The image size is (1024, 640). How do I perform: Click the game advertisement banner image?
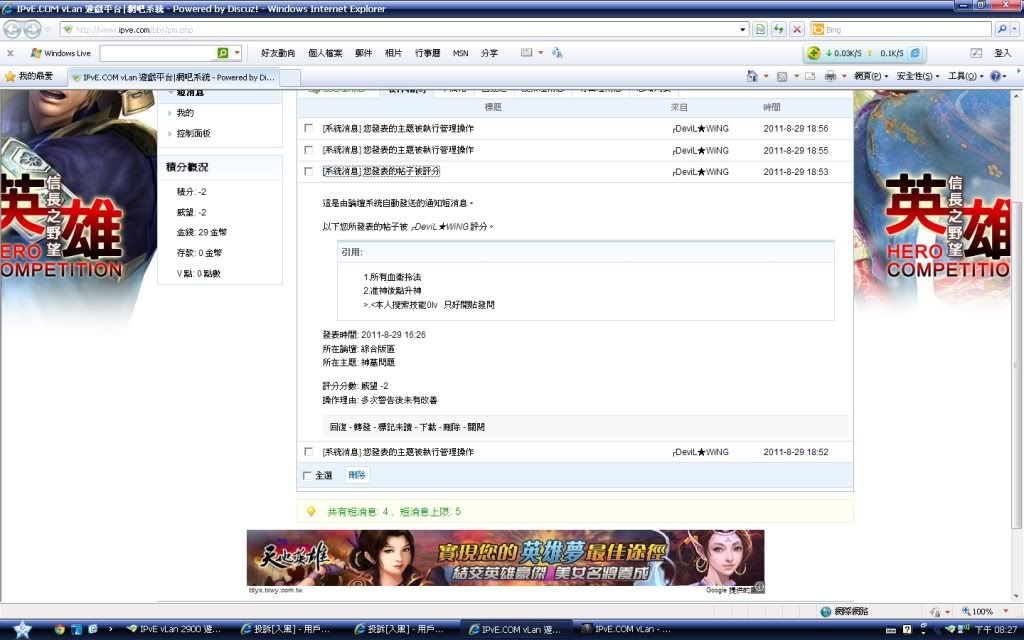pos(505,558)
